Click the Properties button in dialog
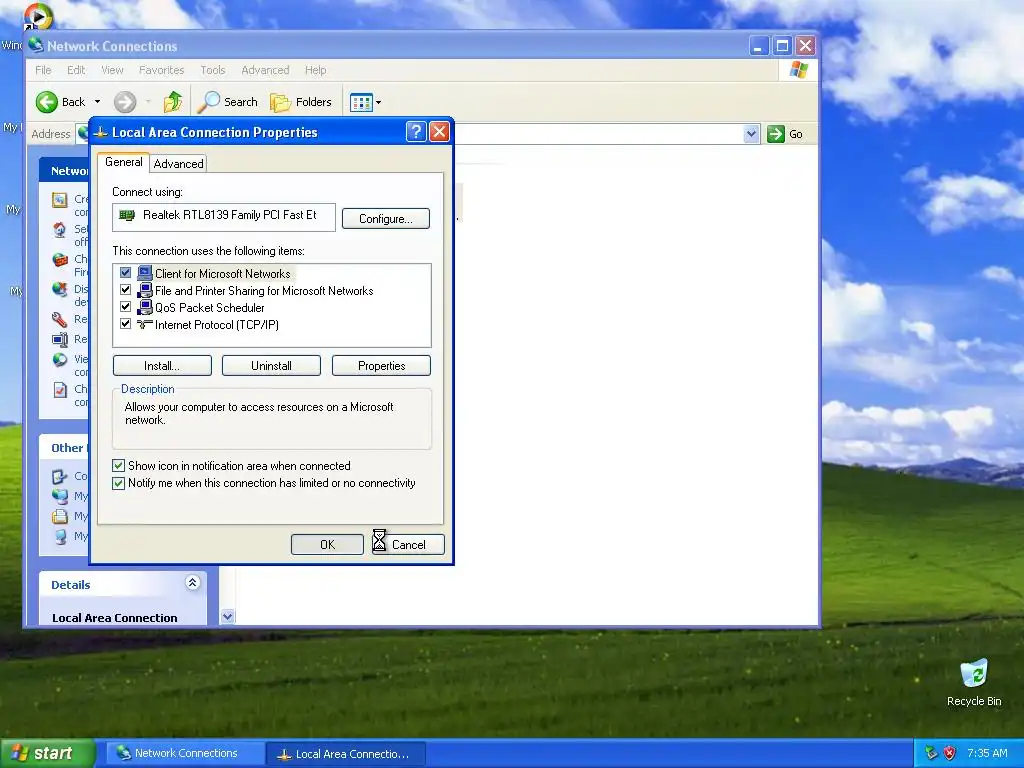Image resolution: width=1024 pixels, height=768 pixels. [381, 366]
